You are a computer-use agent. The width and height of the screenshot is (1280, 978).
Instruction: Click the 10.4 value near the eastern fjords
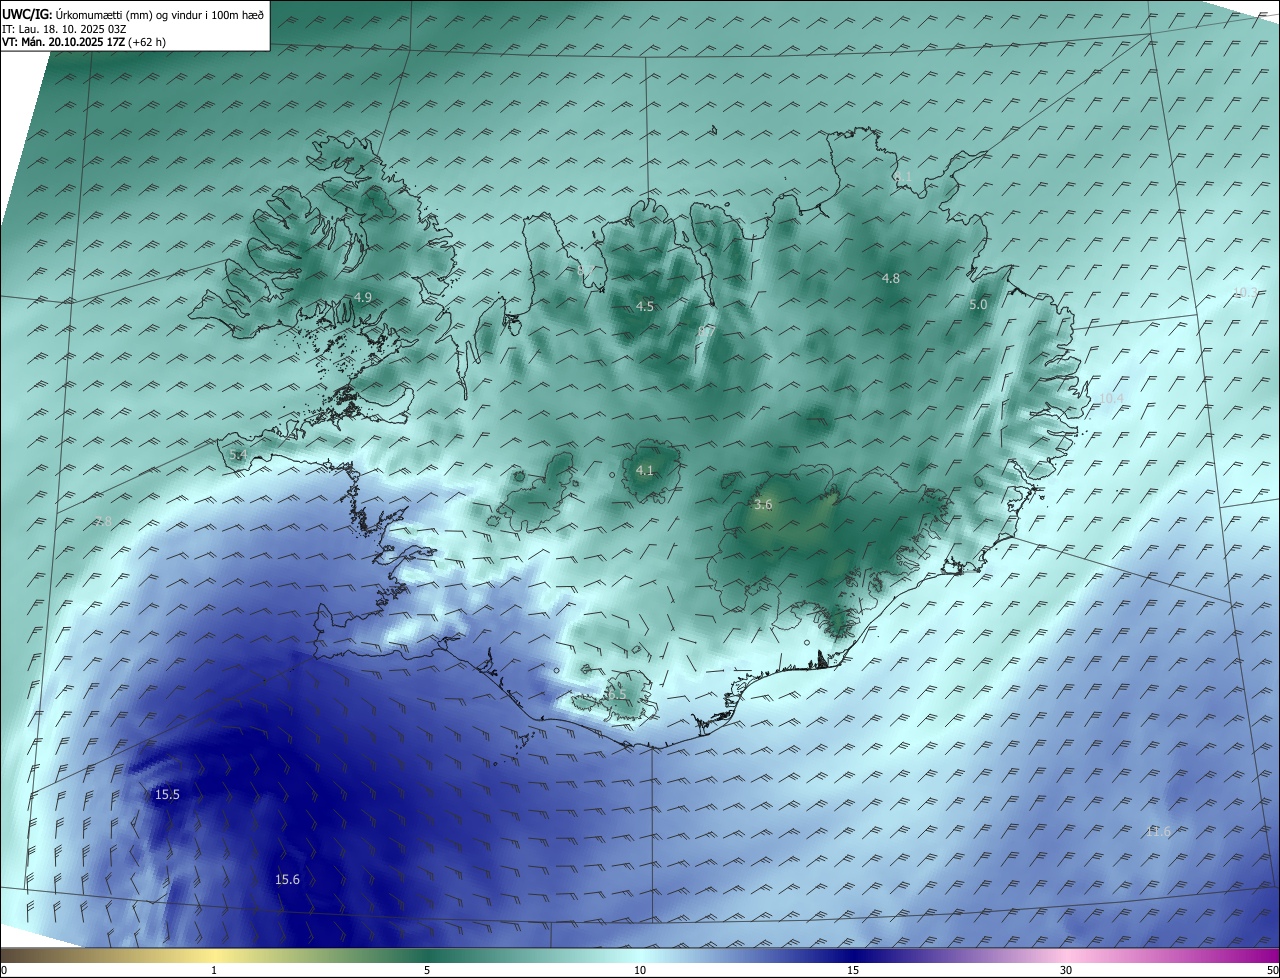1111,399
